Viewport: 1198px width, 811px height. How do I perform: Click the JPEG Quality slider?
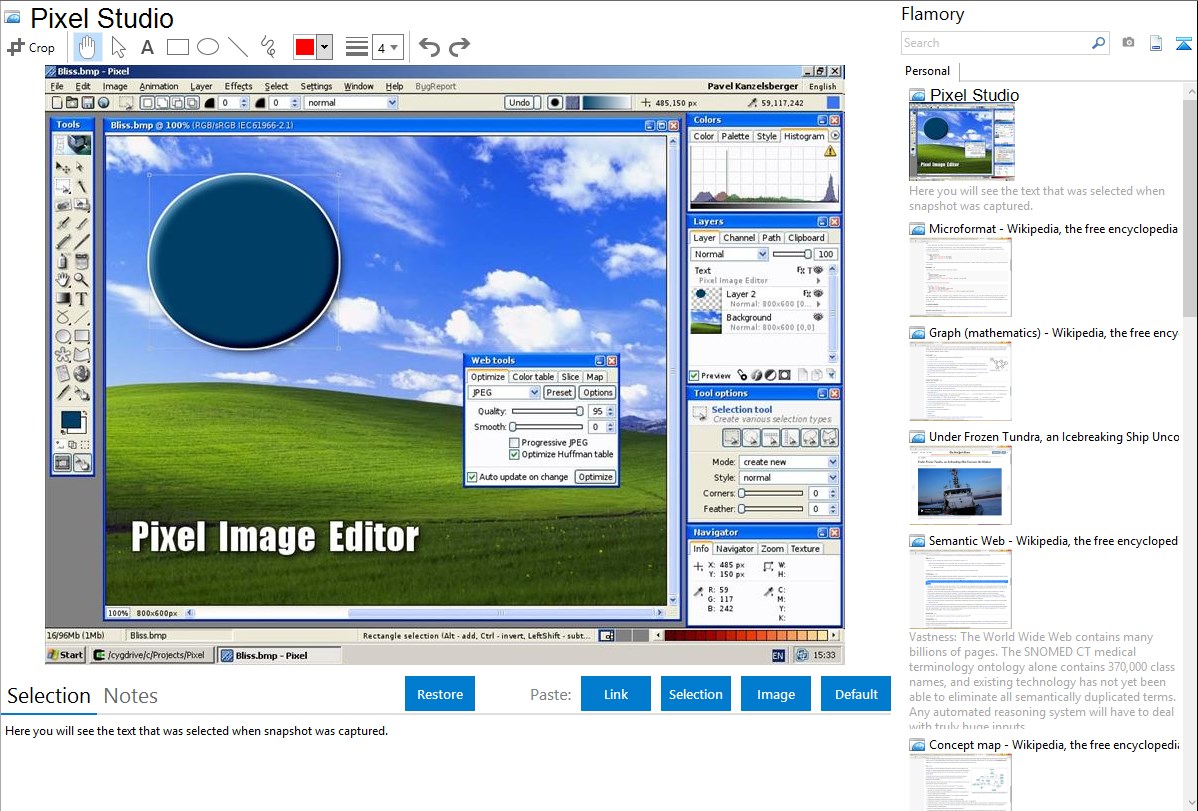click(x=547, y=411)
